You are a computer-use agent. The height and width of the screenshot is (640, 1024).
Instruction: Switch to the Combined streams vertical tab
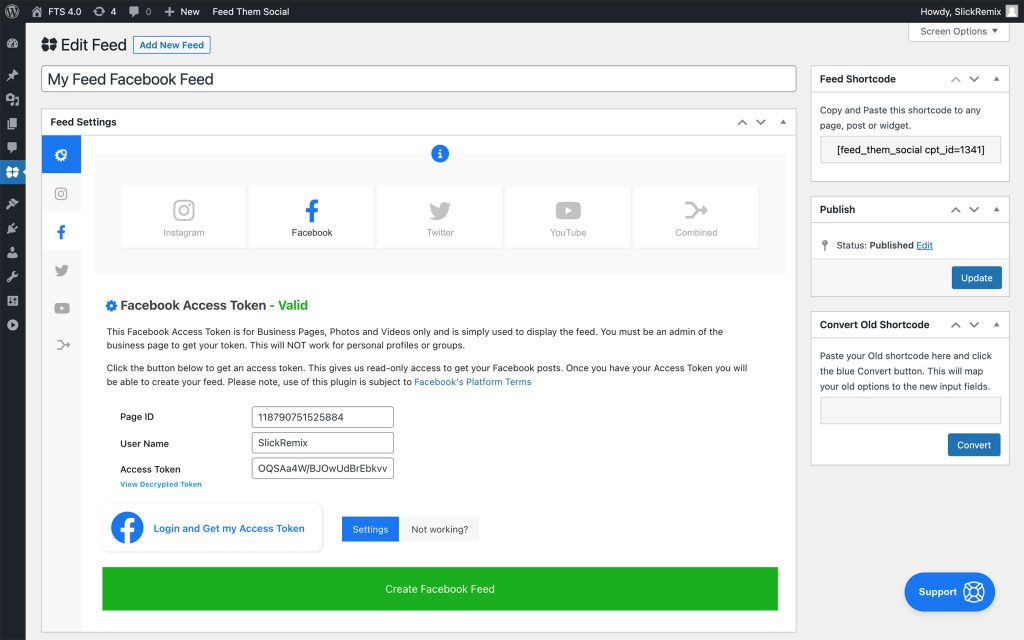tap(61, 345)
